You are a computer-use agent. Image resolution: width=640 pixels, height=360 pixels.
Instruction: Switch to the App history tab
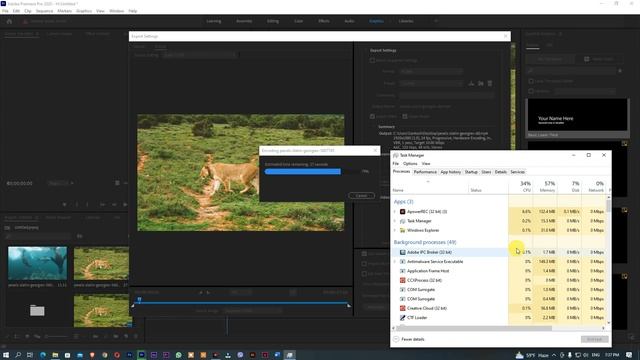[451, 172]
